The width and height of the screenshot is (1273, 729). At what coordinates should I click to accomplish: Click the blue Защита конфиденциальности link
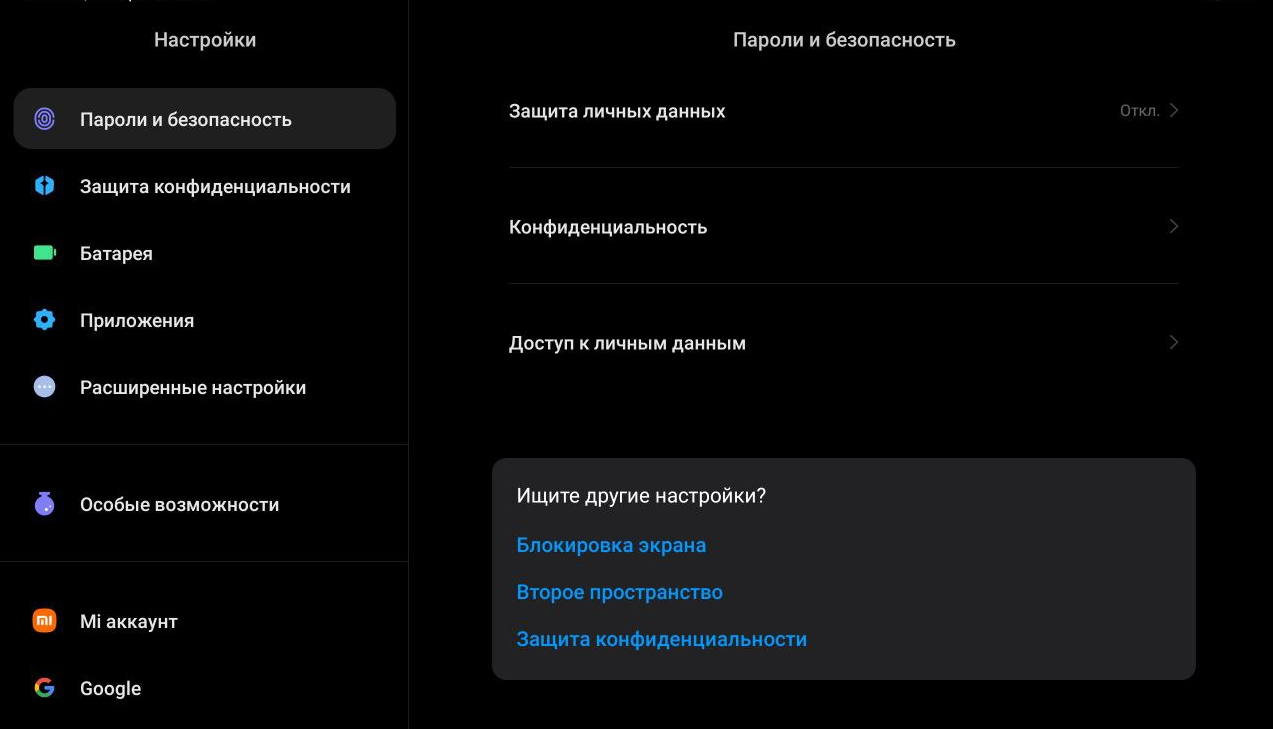pos(661,639)
